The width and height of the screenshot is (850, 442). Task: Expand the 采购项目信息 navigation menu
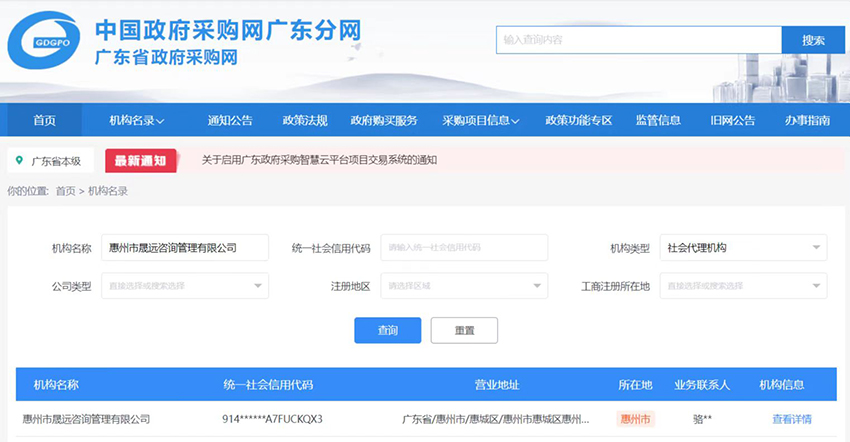tap(481, 120)
